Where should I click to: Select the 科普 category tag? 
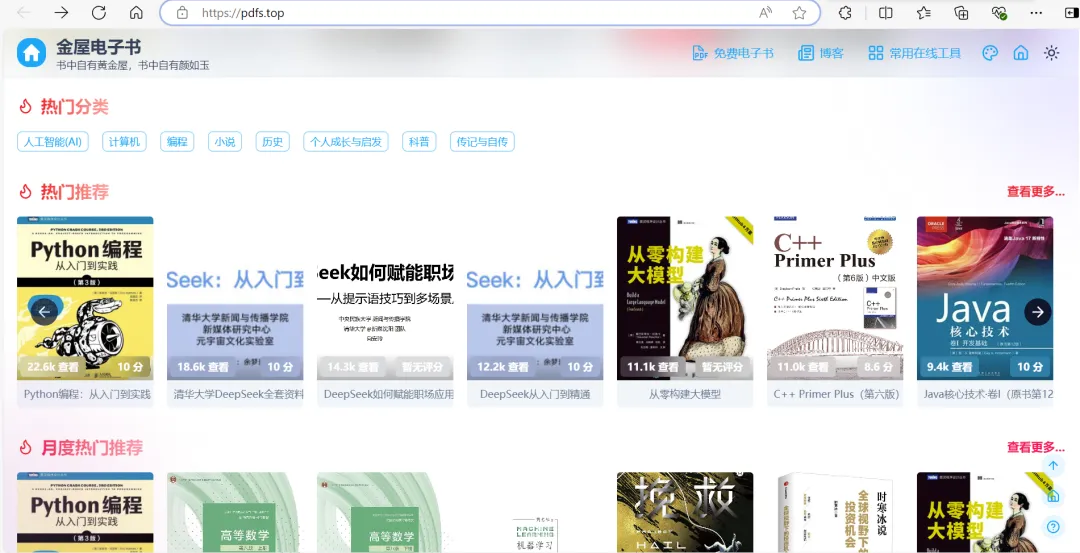[x=419, y=142]
